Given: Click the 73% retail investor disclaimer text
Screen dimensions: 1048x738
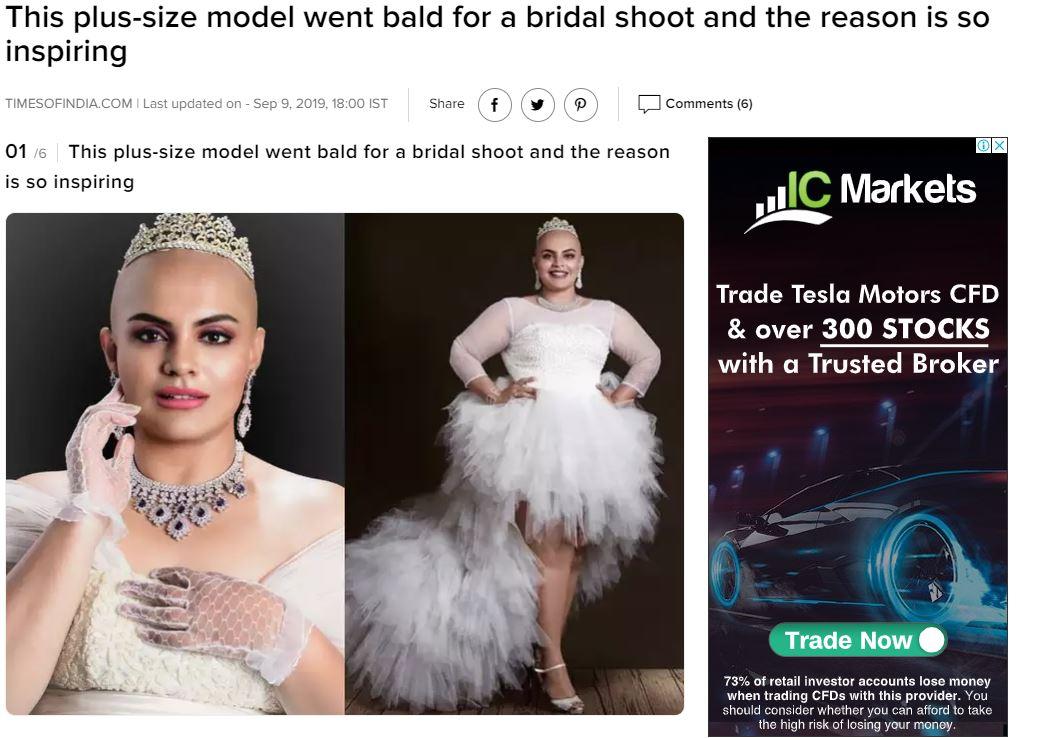Looking at the screenshot, I should click(x=858, y=703).
